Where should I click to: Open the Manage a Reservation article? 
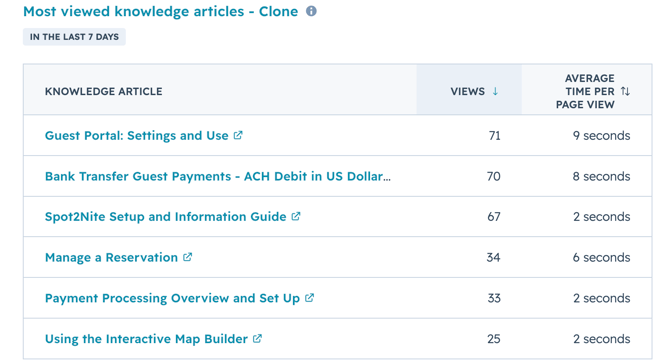[x=111, y=257]
